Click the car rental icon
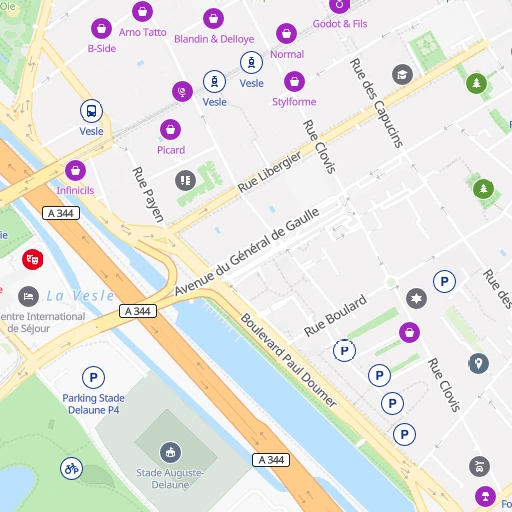512x512 pixels. (479, 466)
